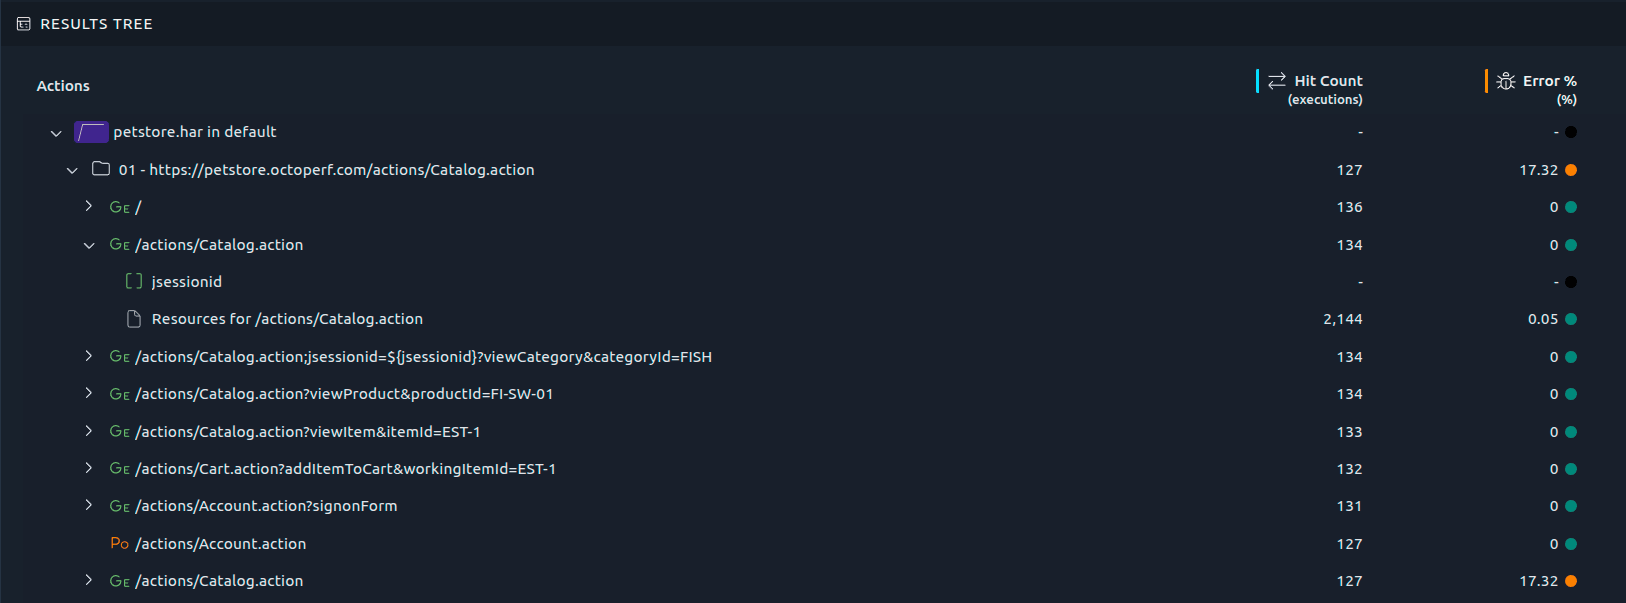Collapse the expanded /actions/Catalog.action request
The image size is (1626, 603).
click(x=88, y=245)
